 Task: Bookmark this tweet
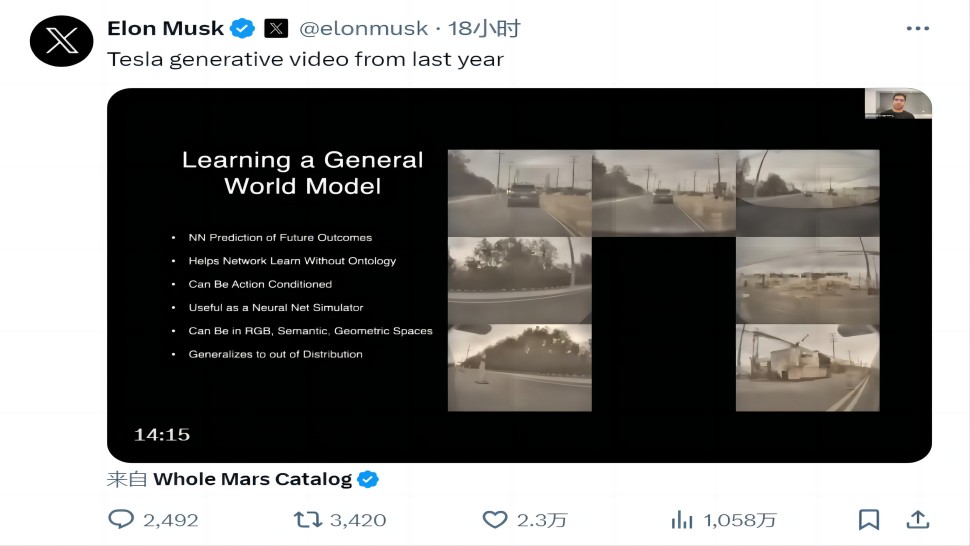(869, 519)
